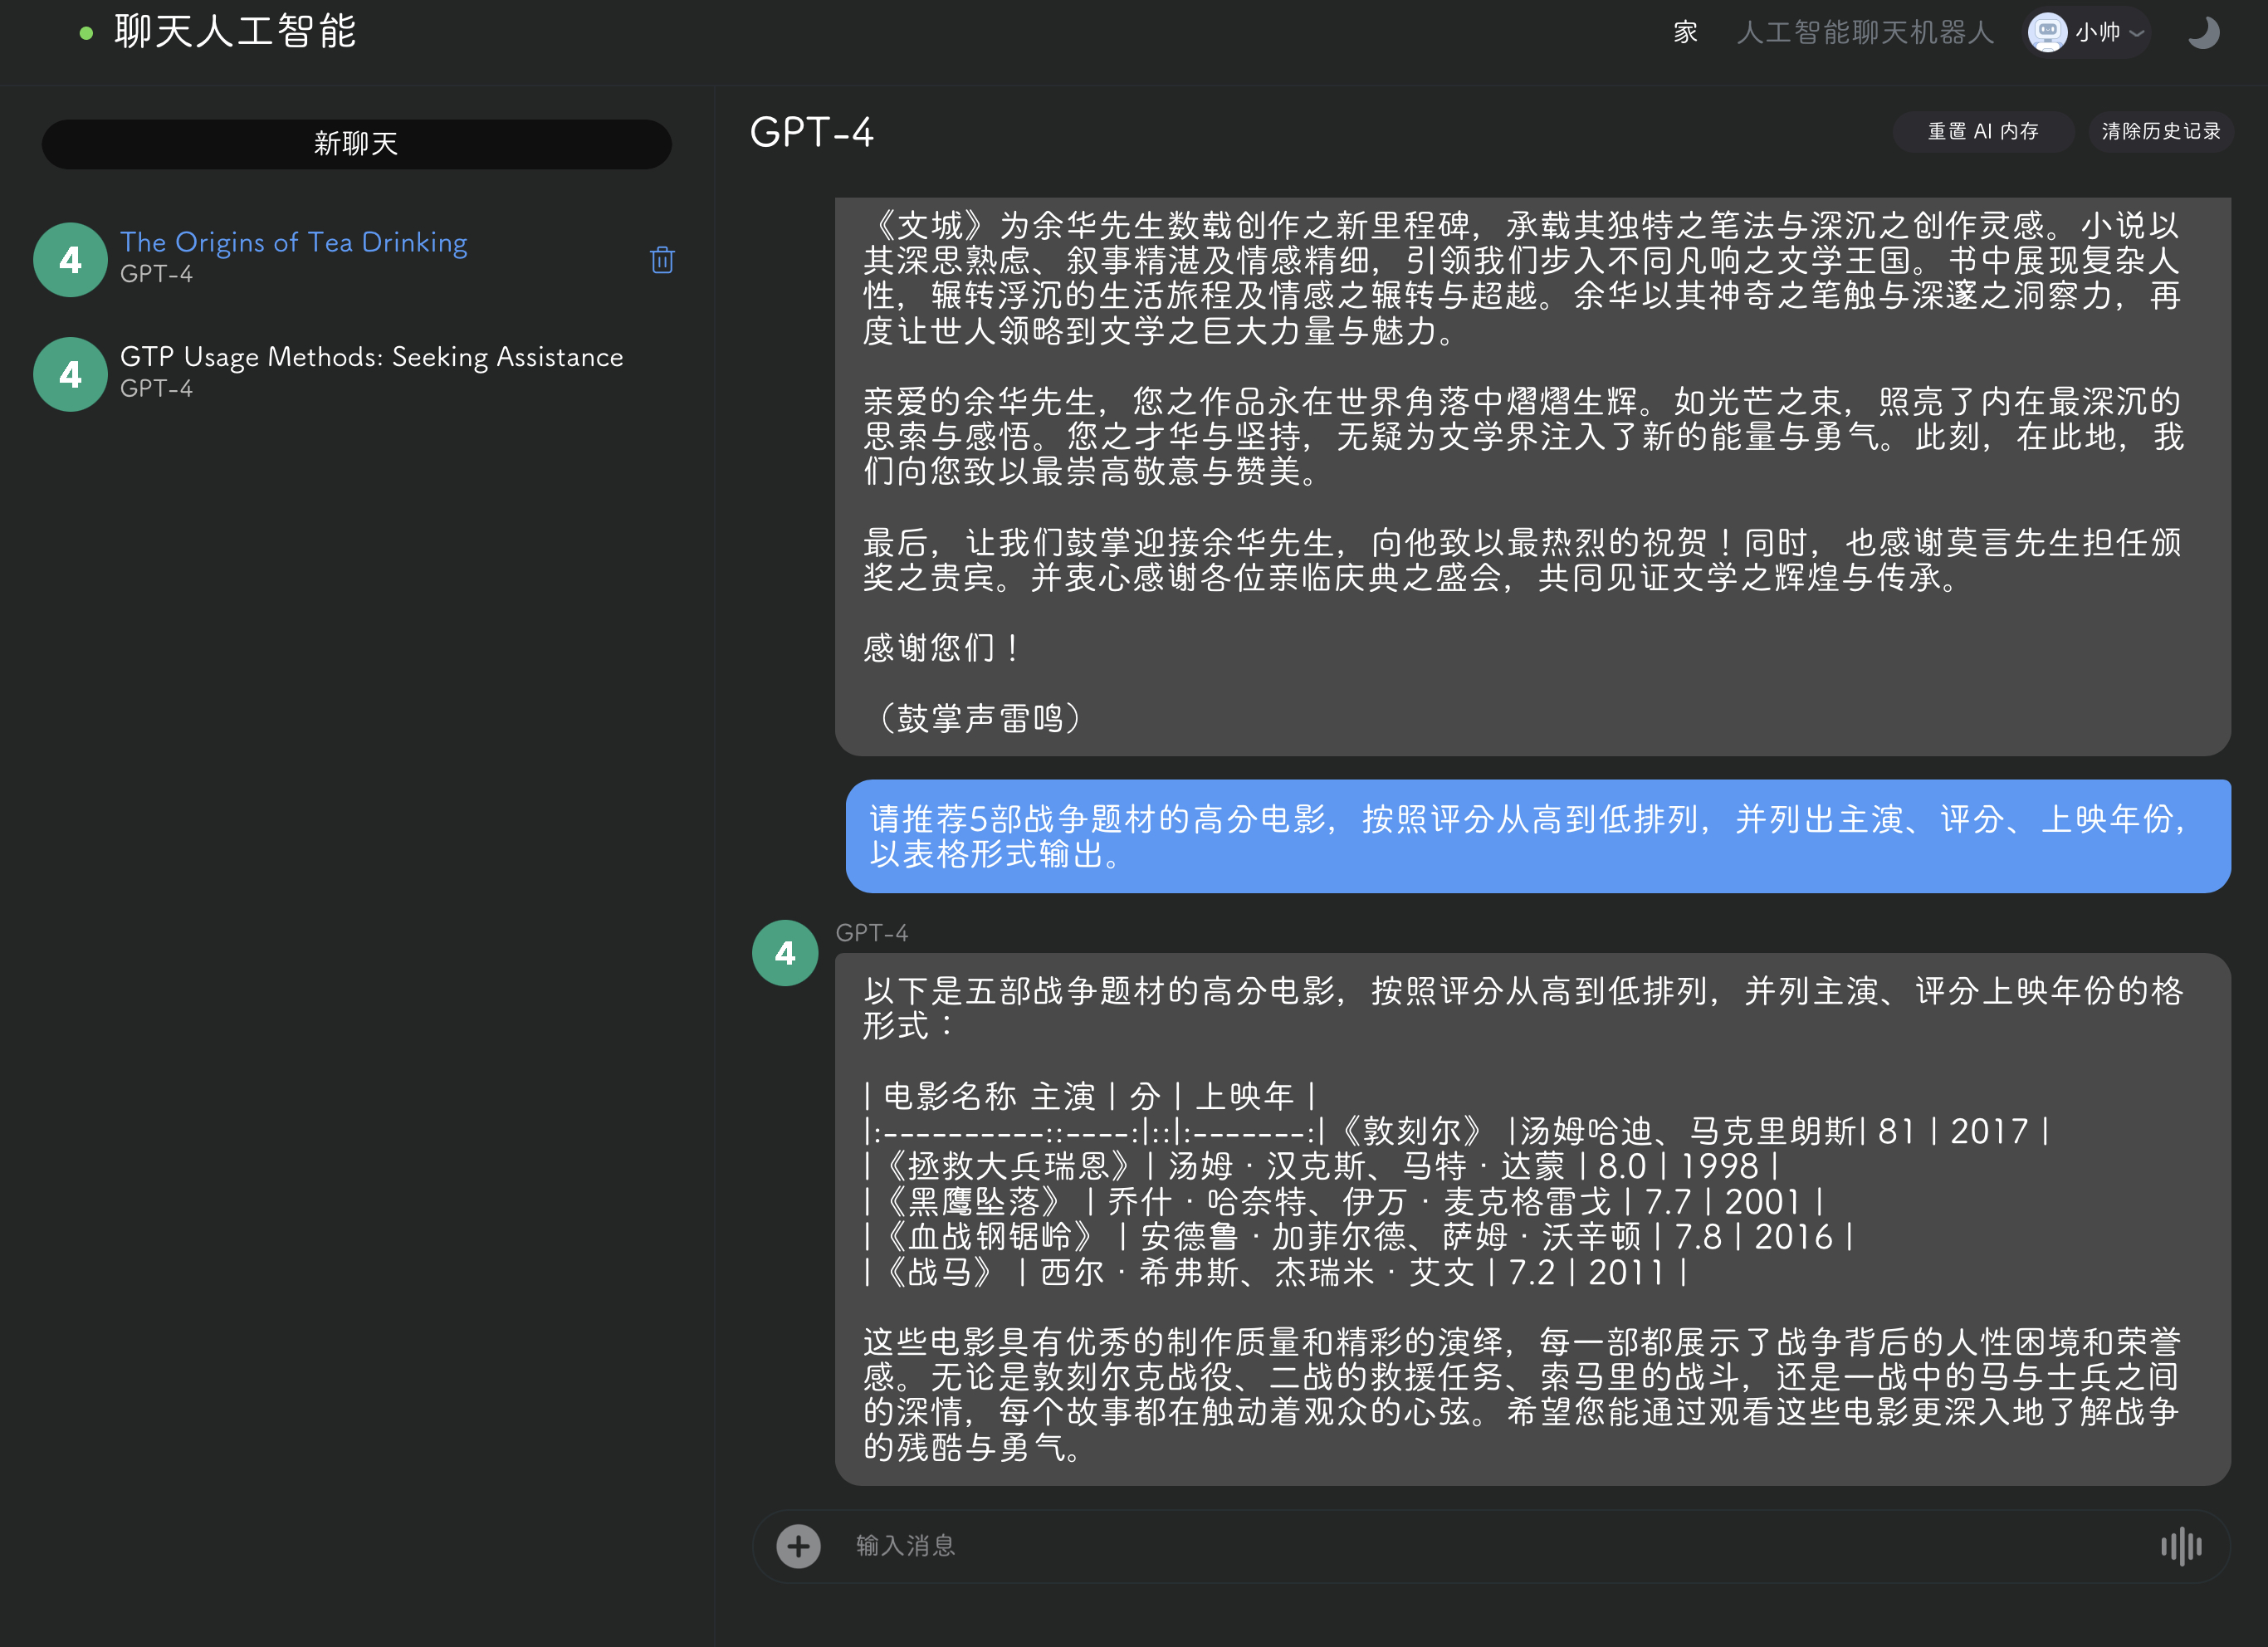This screenshot has height=1647, width=2268.
Task: Click the trash icon to delete Tea Drinking chat
Action: tap(661, 260)
